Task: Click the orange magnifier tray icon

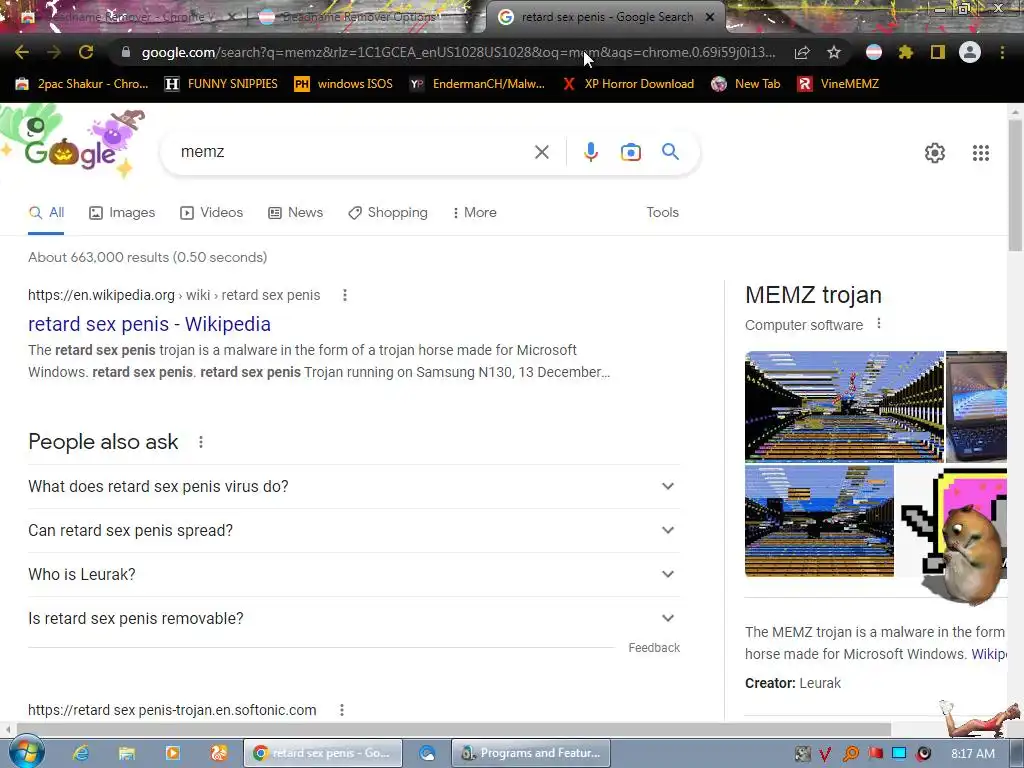Action: [x=850, y=754]
